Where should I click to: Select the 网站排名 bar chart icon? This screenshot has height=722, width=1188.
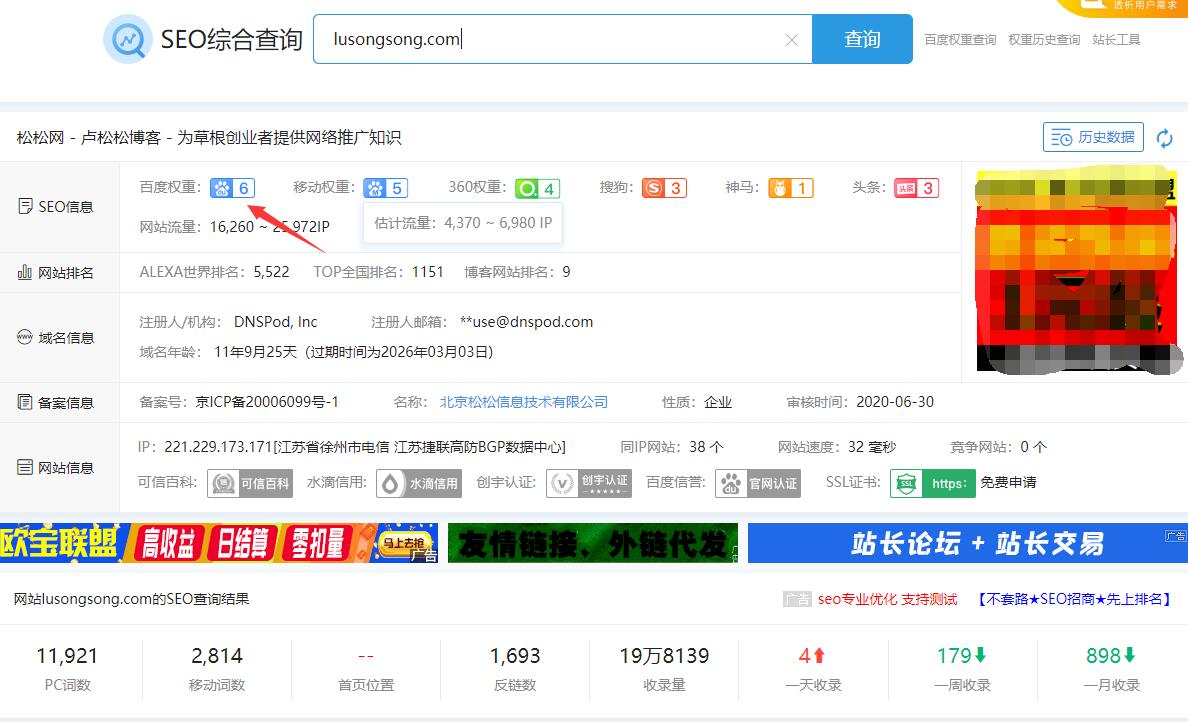point(25,272)
